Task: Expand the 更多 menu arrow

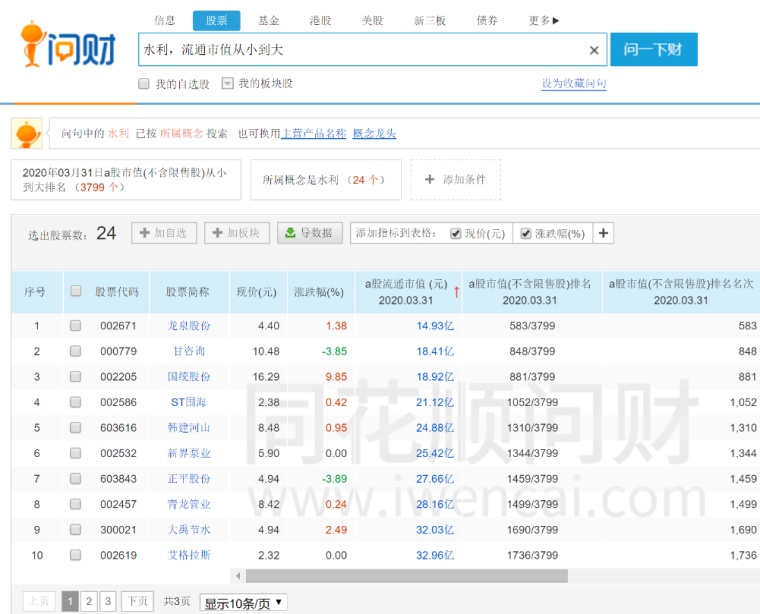Action: click(x=556, y=20)
